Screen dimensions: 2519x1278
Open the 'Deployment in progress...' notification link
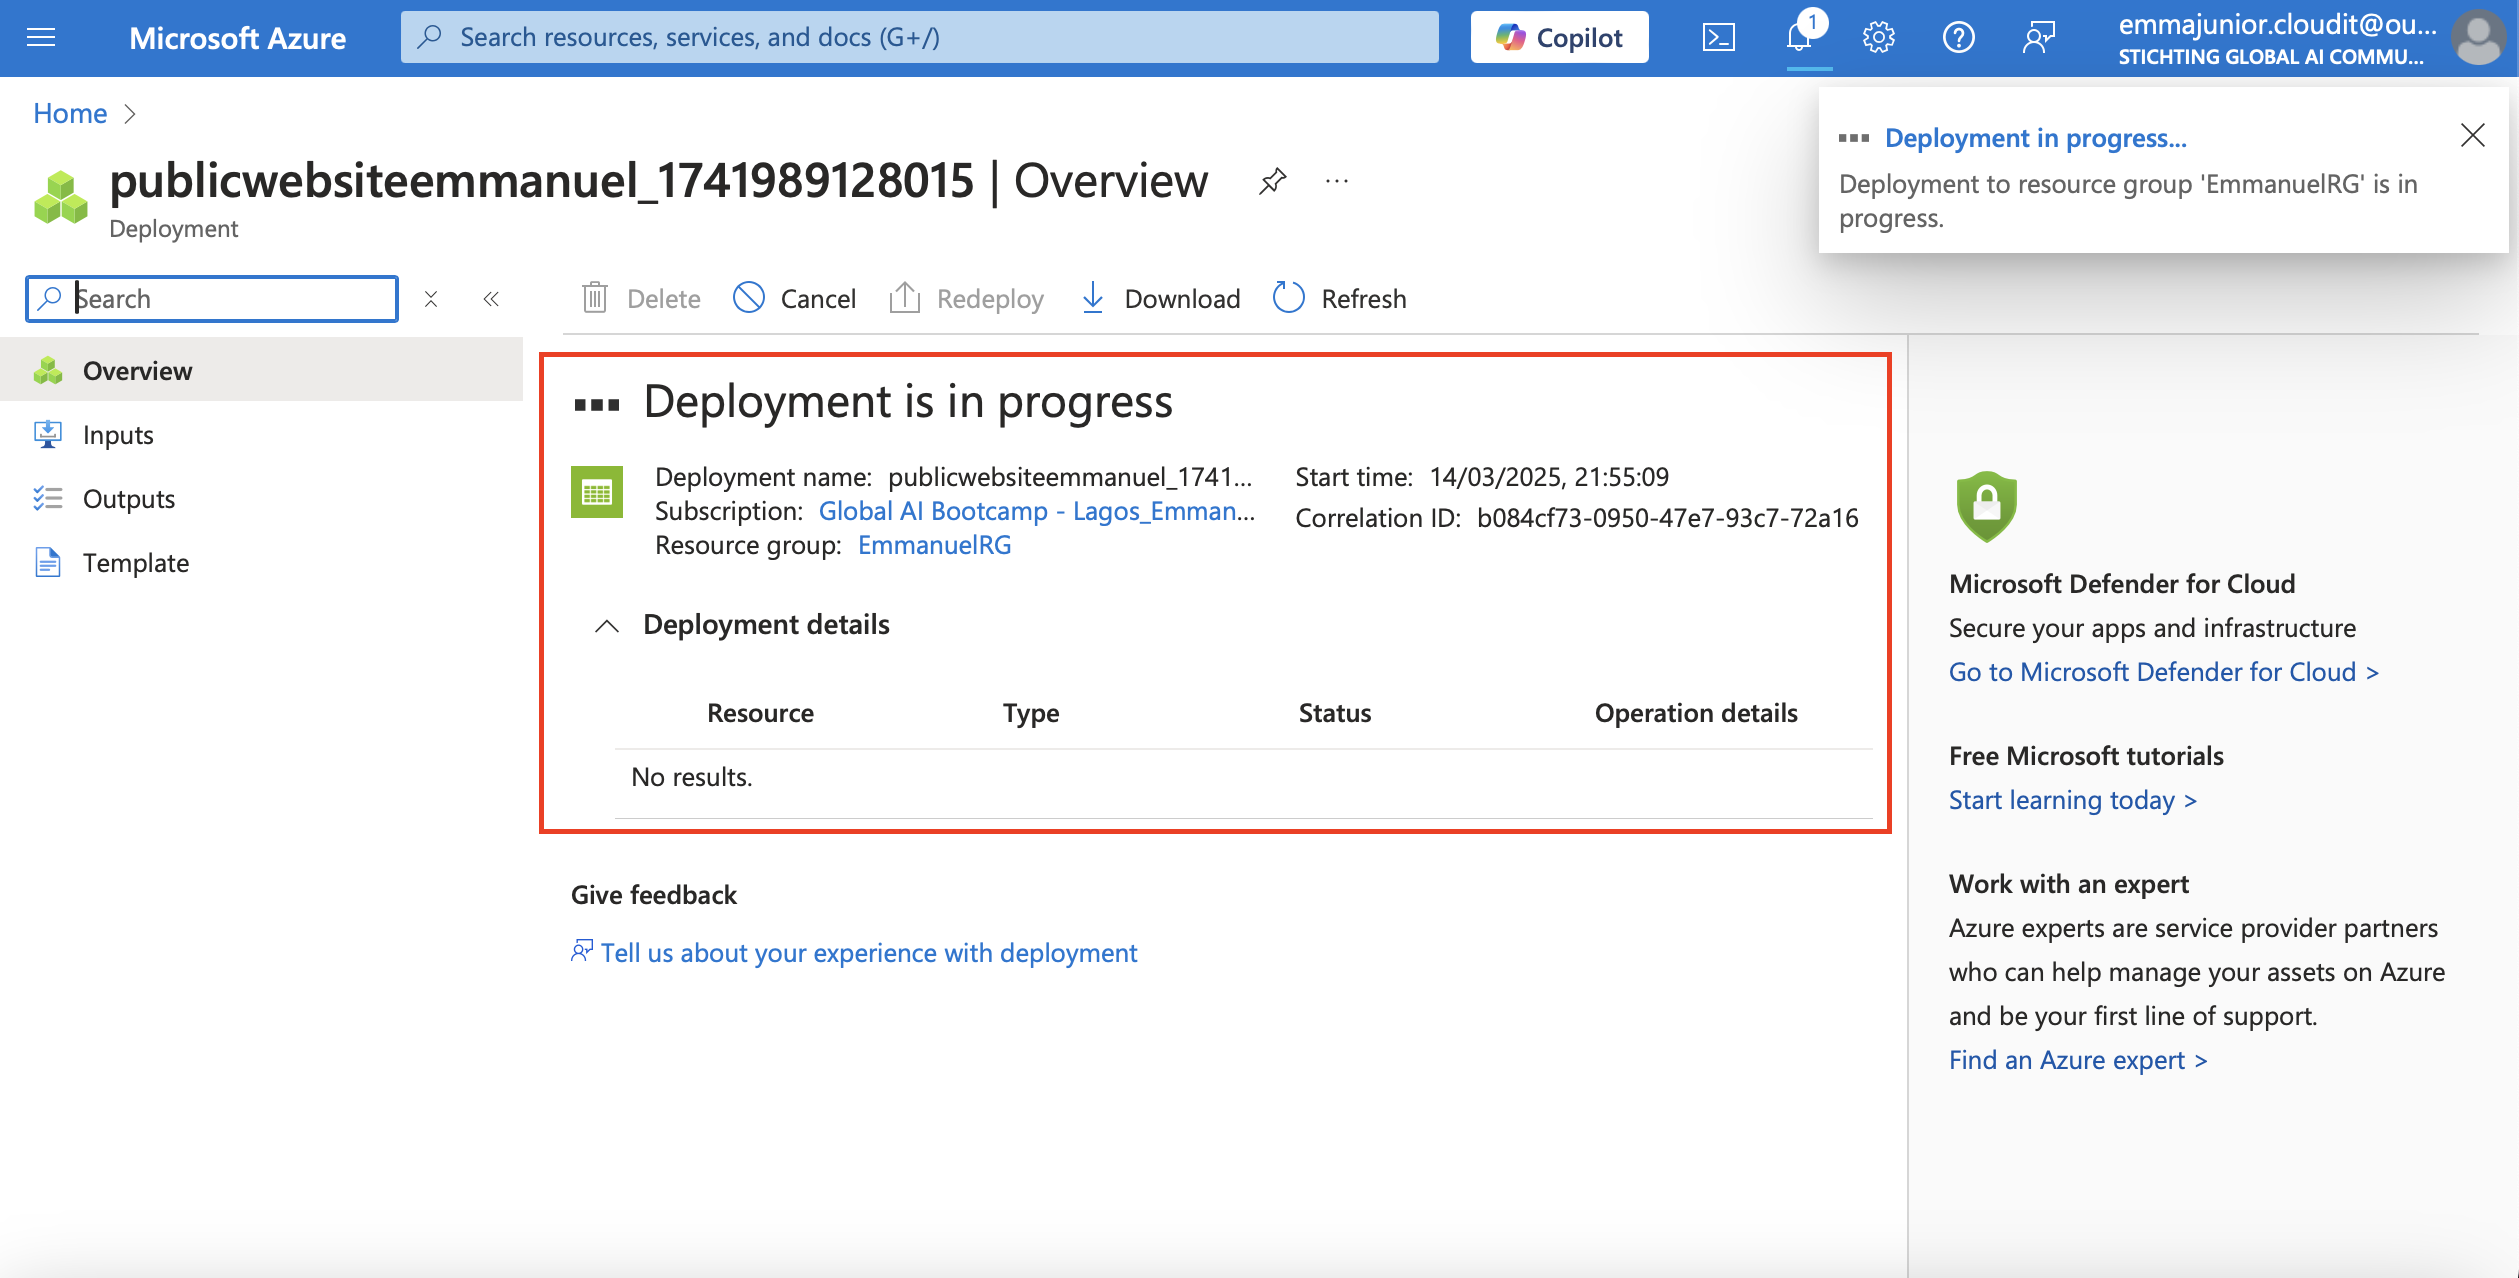[x=2035, y=137]
